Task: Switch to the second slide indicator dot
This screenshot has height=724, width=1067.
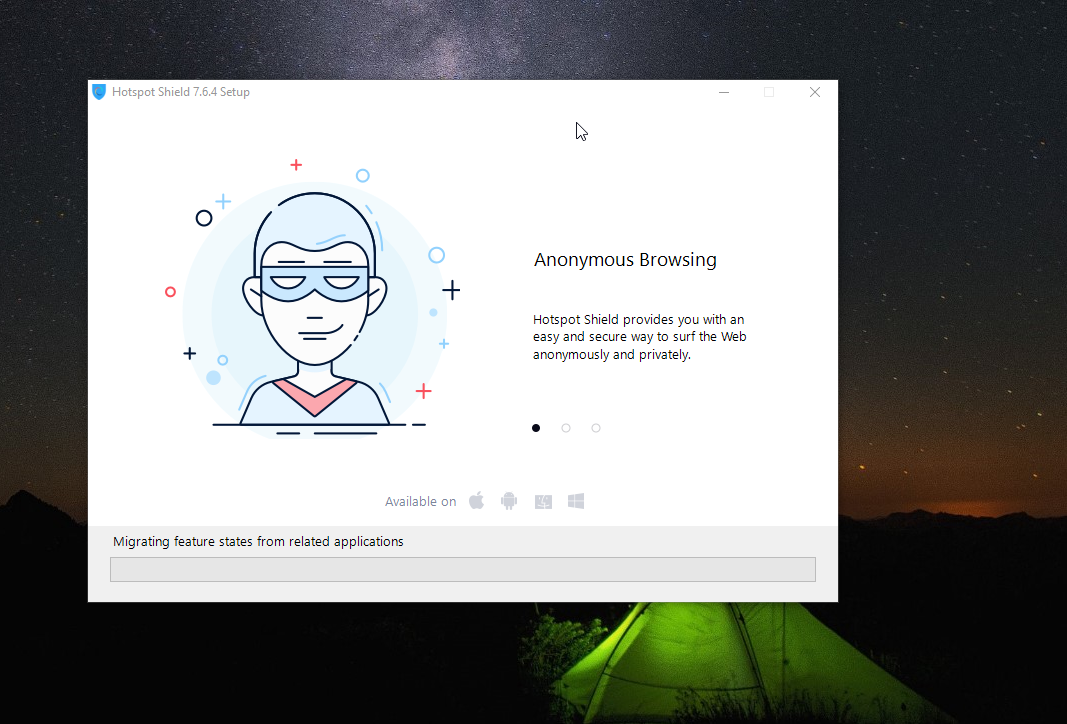Action: [565, 428]
